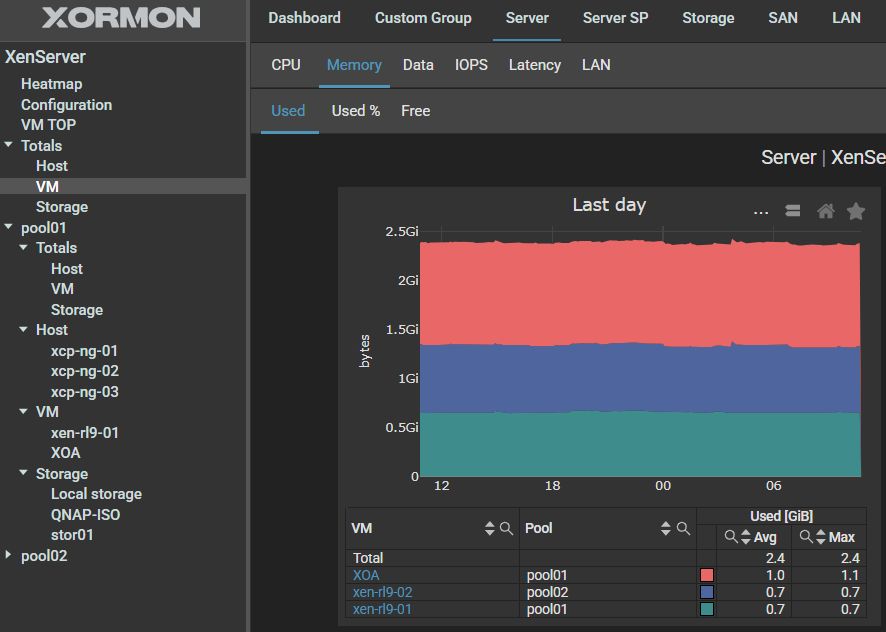The height and width of the screenshot is (632, 886).
Task: Click the red XOA color swatch in legend
Action: 707,575
